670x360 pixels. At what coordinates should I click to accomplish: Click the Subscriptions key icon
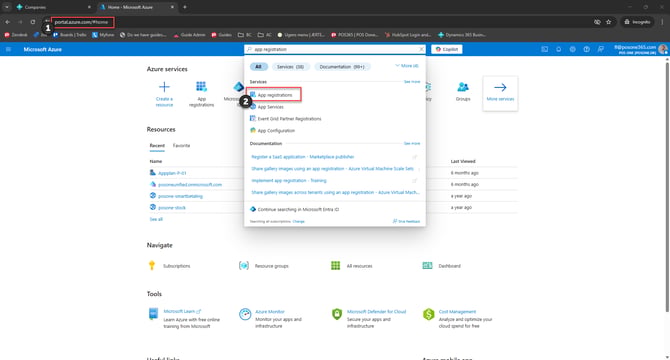pos(152,266)
